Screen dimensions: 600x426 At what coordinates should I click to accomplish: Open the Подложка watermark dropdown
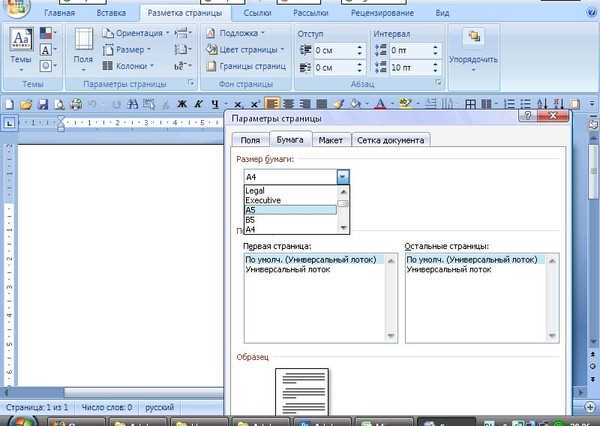click(x=235, y=33)
